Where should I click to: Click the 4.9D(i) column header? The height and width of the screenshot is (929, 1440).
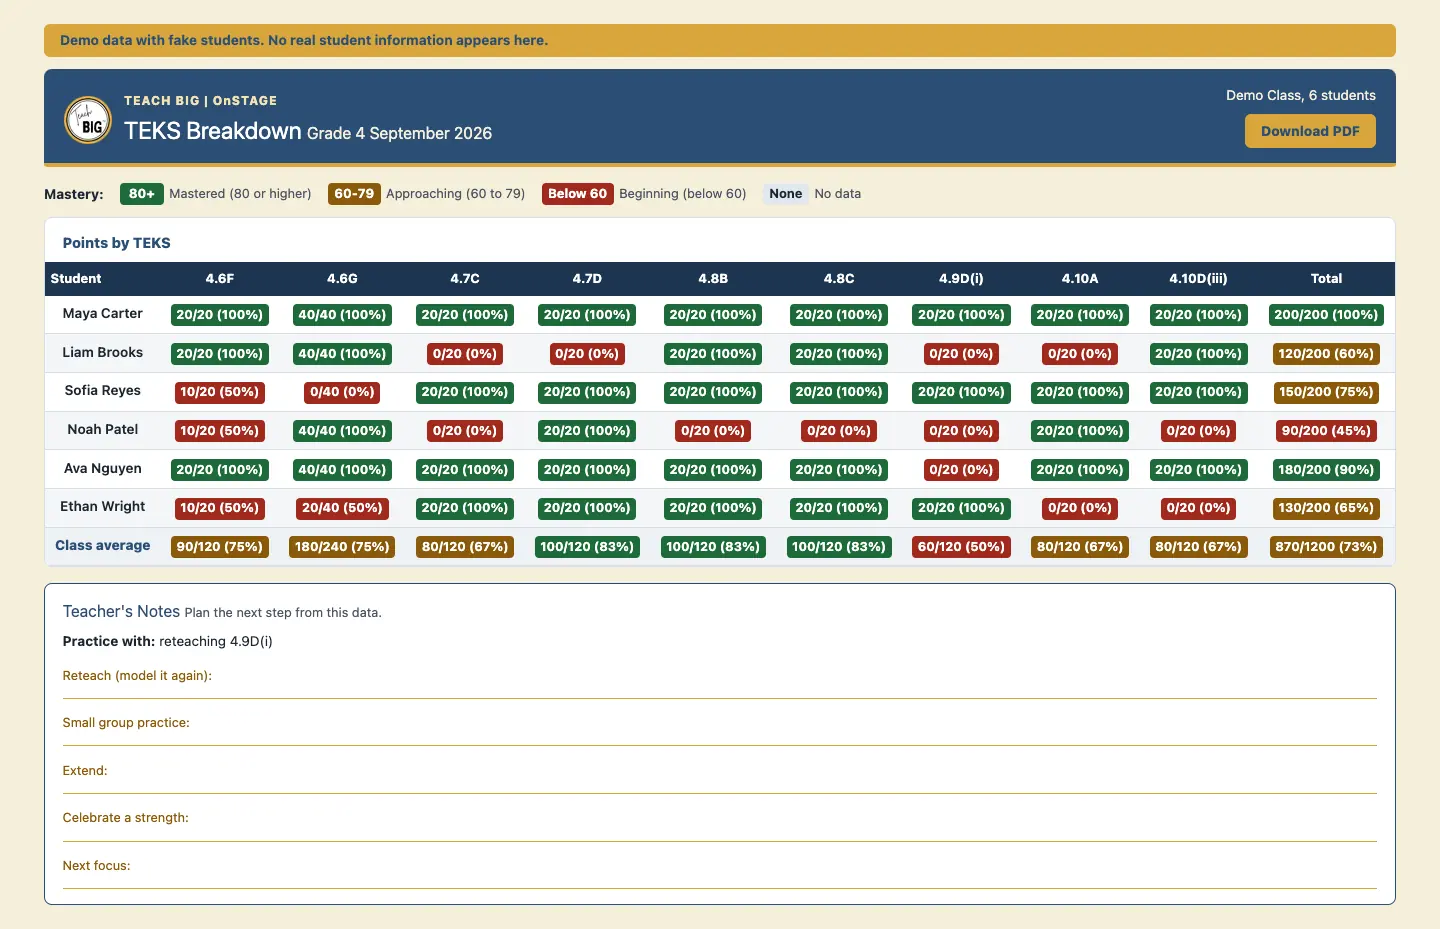pos(961,279)
